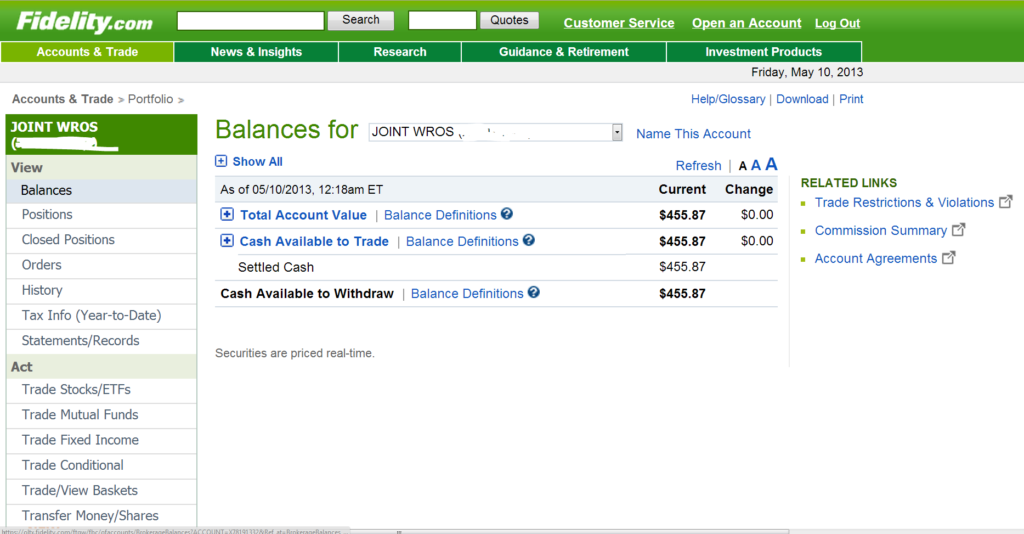Set text size to medium A
Viewport: 1024px width, 534px height.
[756, 165]
